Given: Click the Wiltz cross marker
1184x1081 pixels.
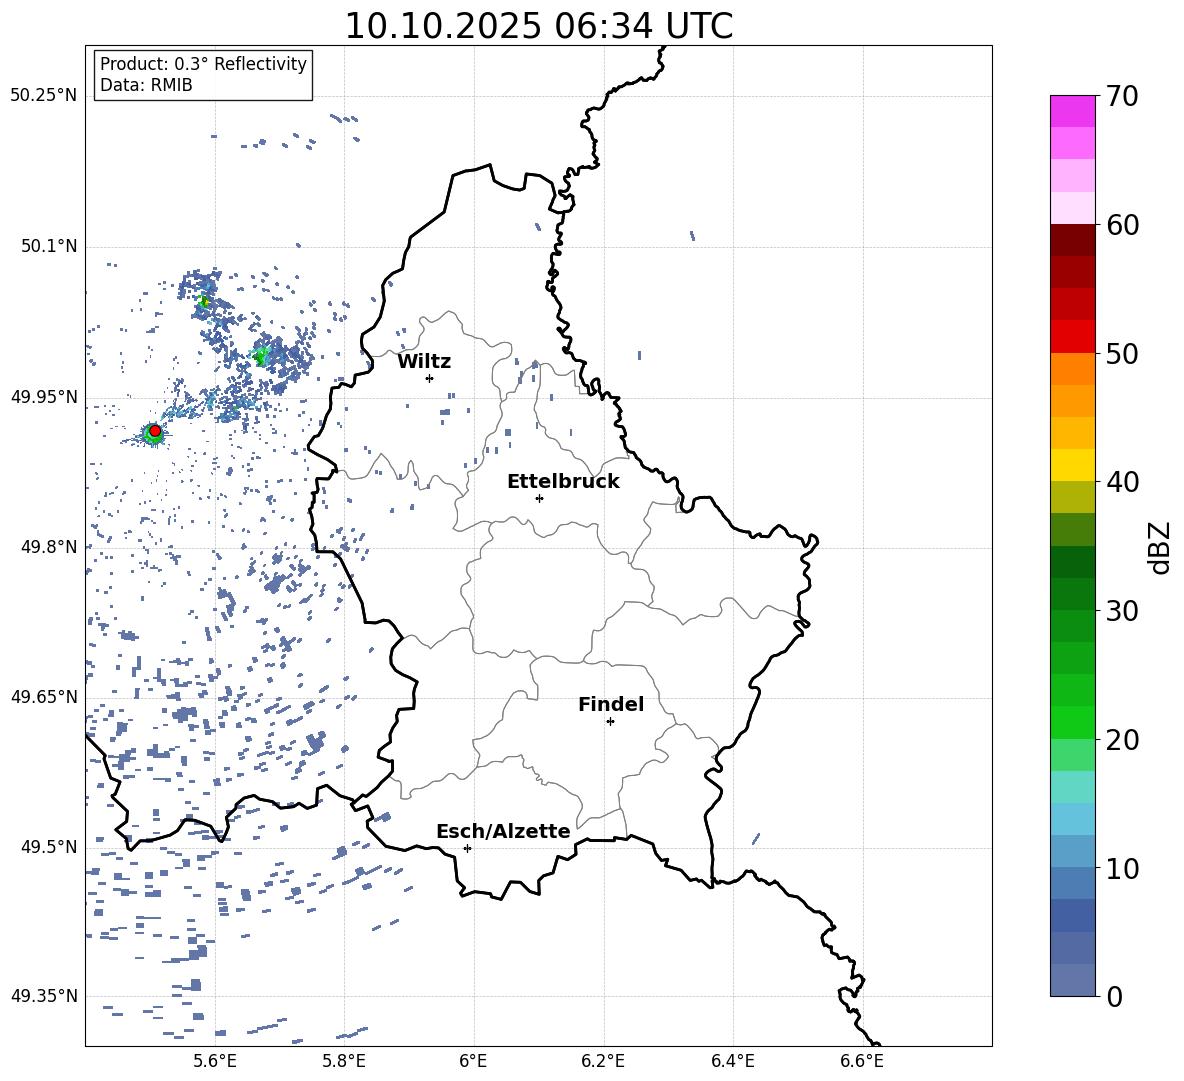Looking at the screenshot, I should [x=430, y=378].
